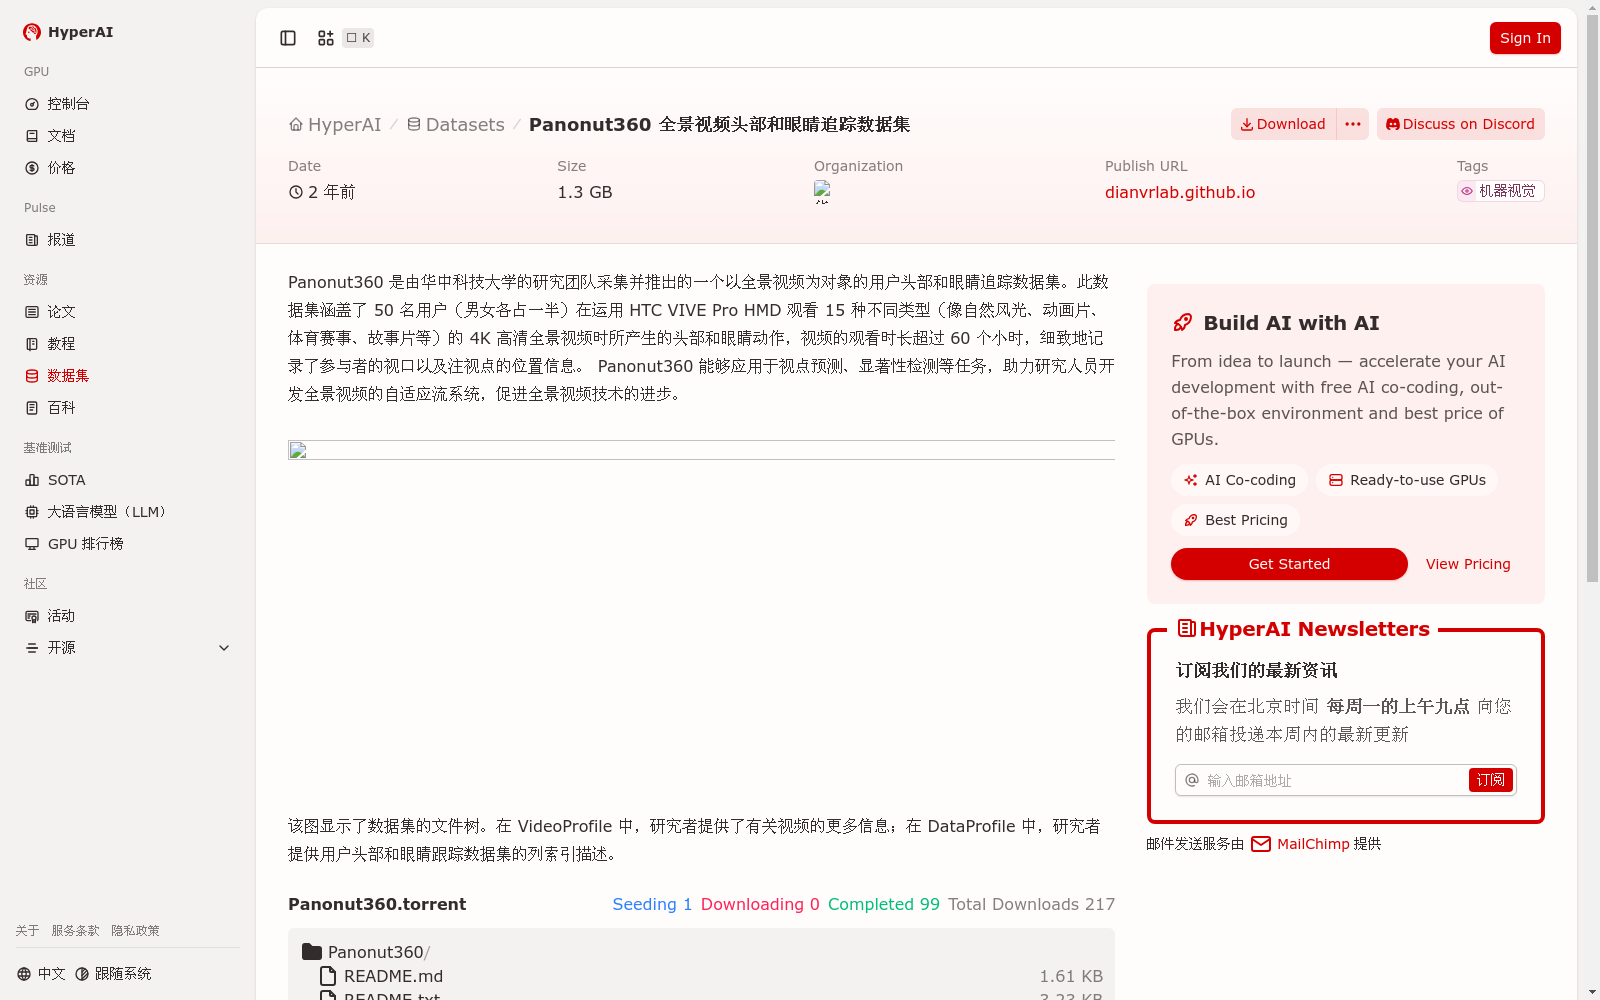The image size is (1600, 1000).
Task: Open 控制台 in the sidebar
Action: coord(128,104)
